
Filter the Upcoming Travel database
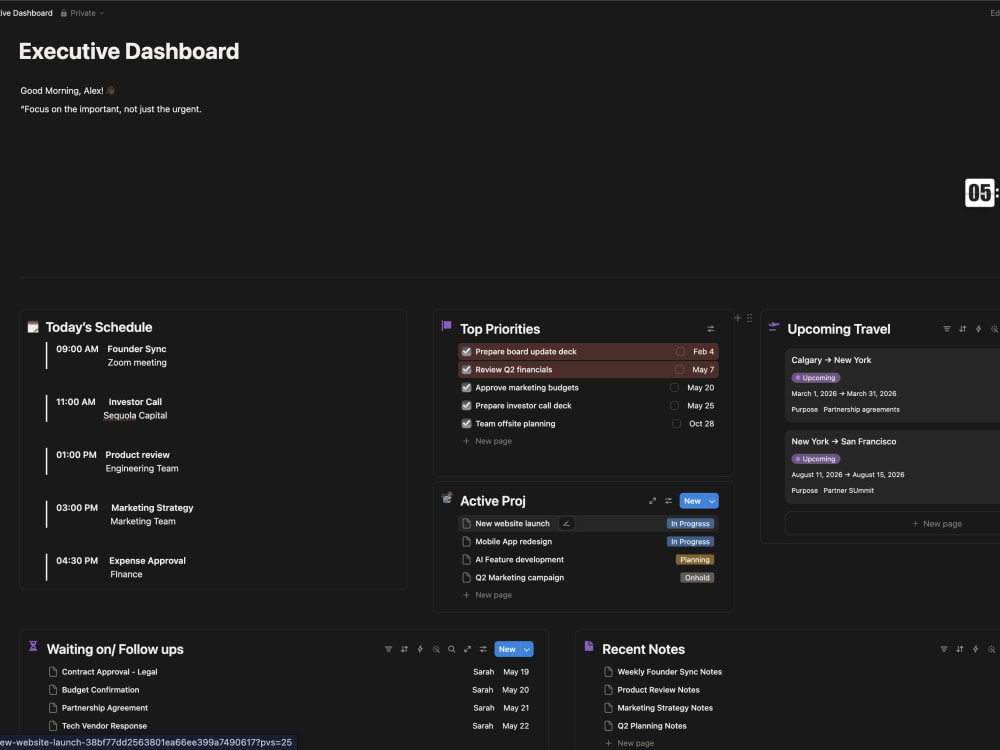click(947, 329)
